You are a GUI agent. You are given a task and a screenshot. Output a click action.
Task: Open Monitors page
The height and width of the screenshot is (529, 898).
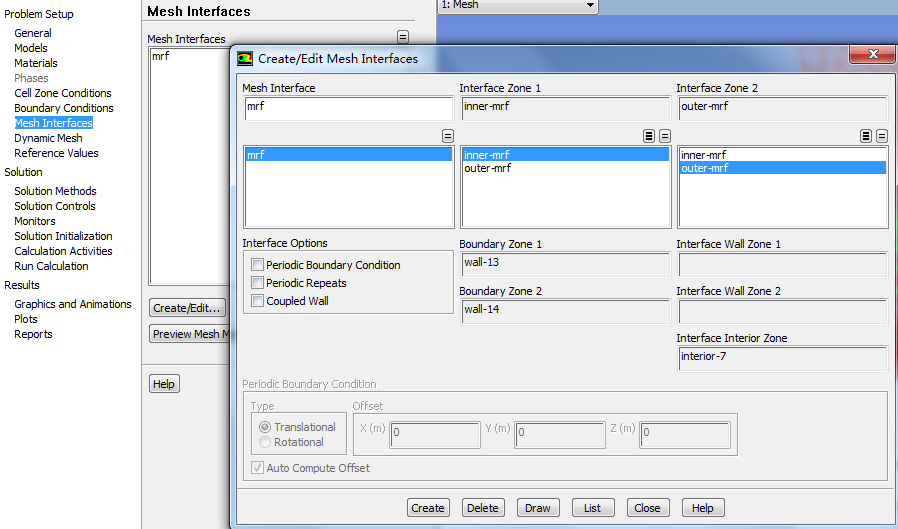click(35, 221)
